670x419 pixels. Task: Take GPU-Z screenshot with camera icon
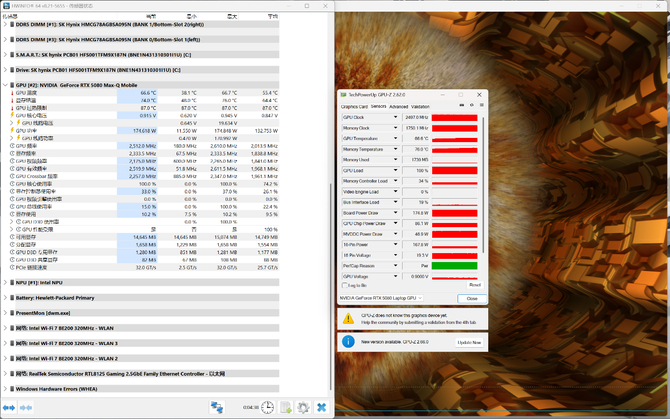461,105
